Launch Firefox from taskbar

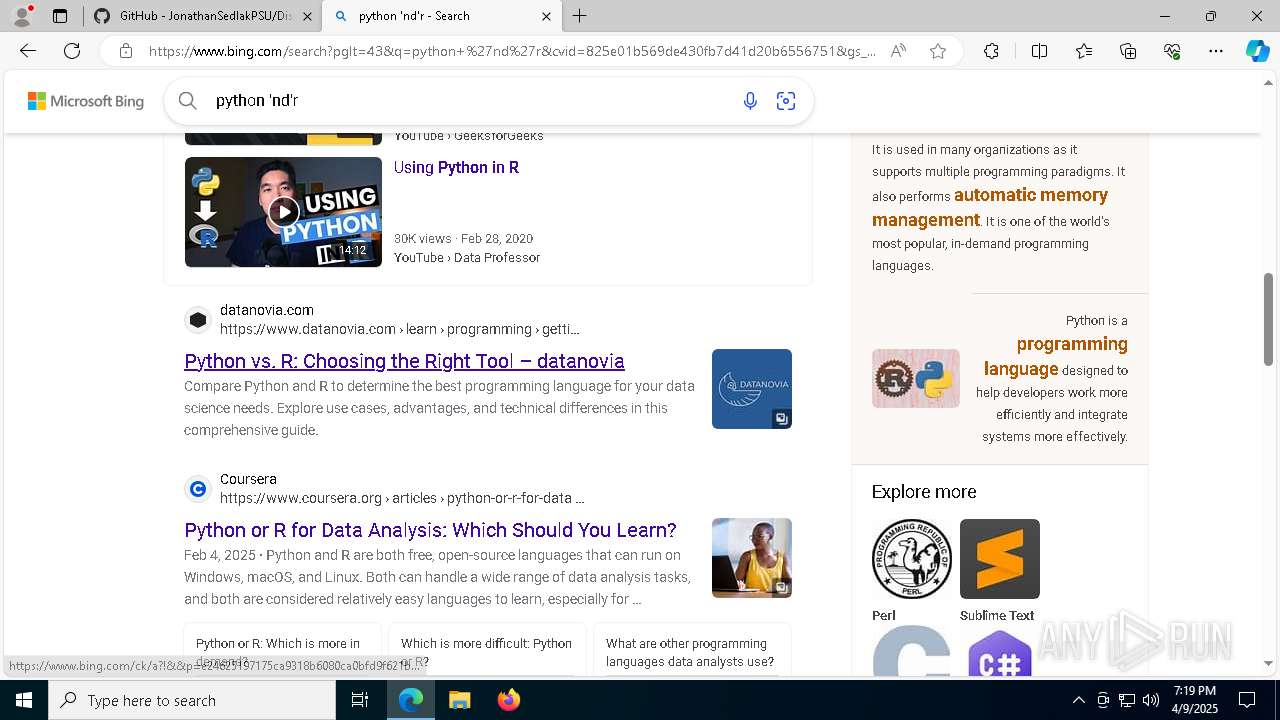tap(508, 700)
